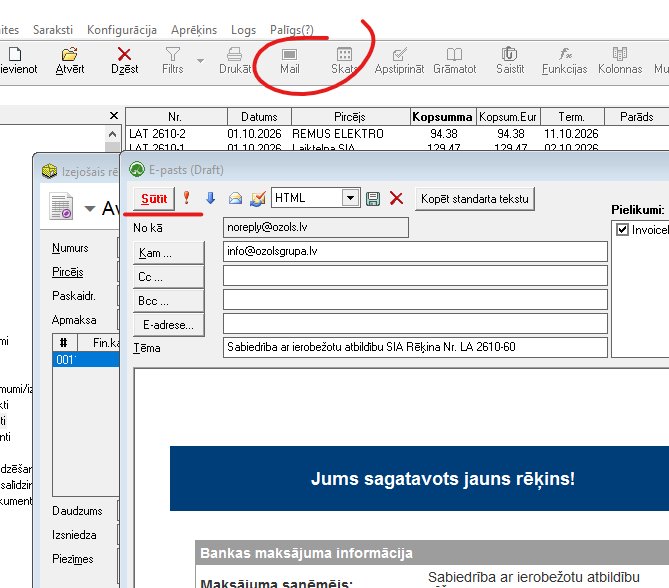This screenshot has height=588, width=669.
Task: Click the Ievienot new document icon
Action: (15, 54)
